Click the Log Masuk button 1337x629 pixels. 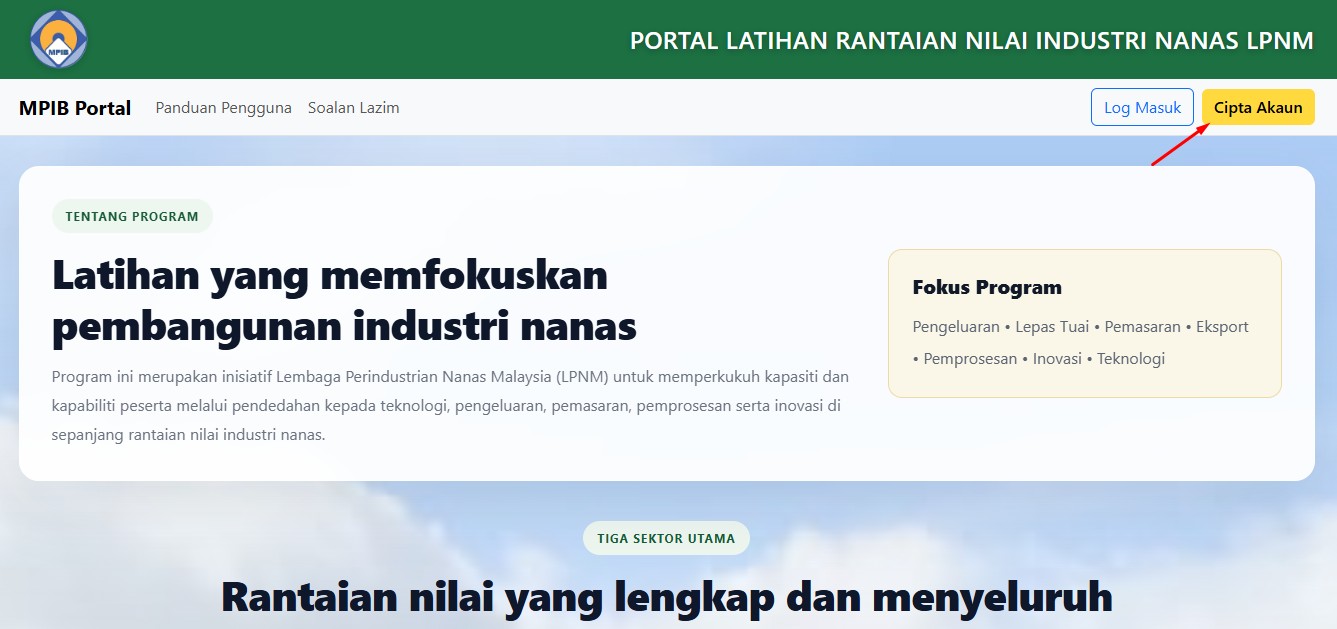click(x=1142, y=108)
